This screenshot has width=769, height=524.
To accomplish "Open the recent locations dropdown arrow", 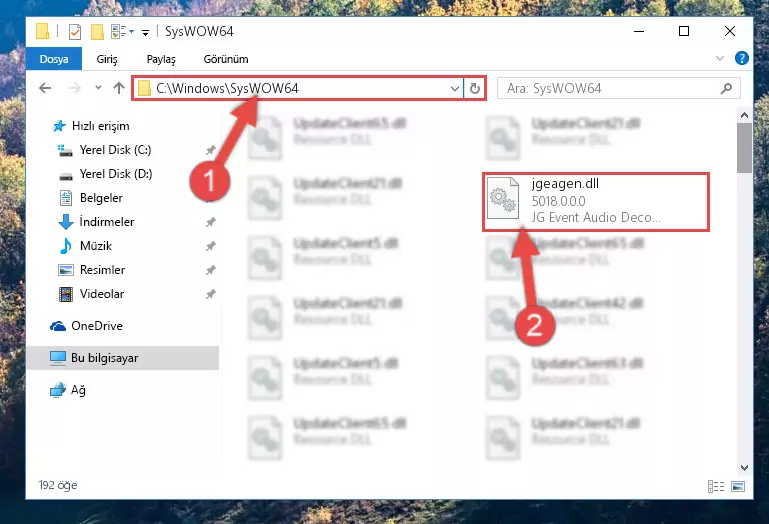I will (98, 88).
